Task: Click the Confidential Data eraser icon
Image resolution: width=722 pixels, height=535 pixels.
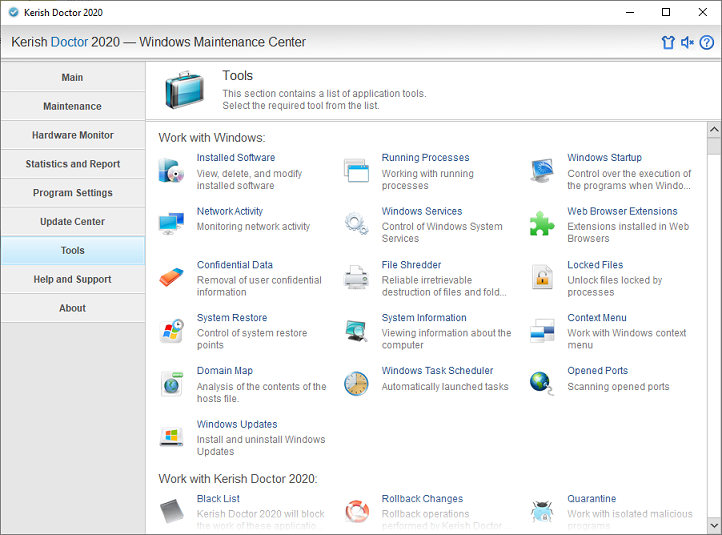Action: (171, 277)
